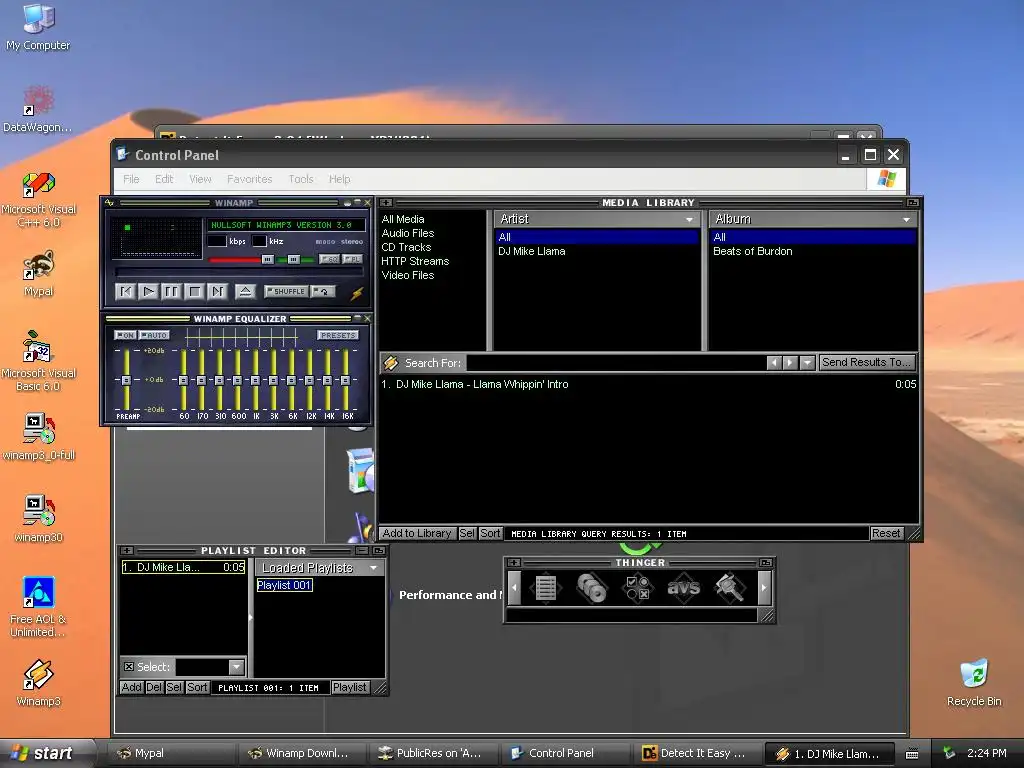The height and width of the screenshot is (768, 1024).
Task: Open Mypal desktop shortcut
Action: (x=39, y=274)
